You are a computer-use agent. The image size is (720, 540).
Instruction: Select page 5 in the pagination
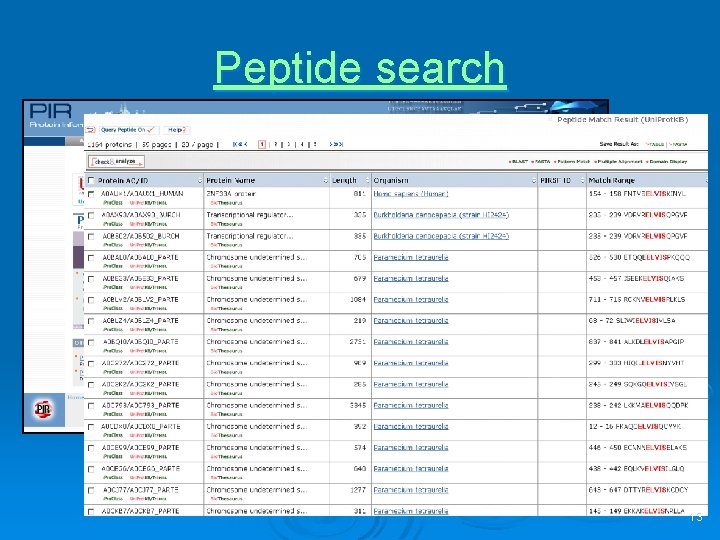[315, 144]
